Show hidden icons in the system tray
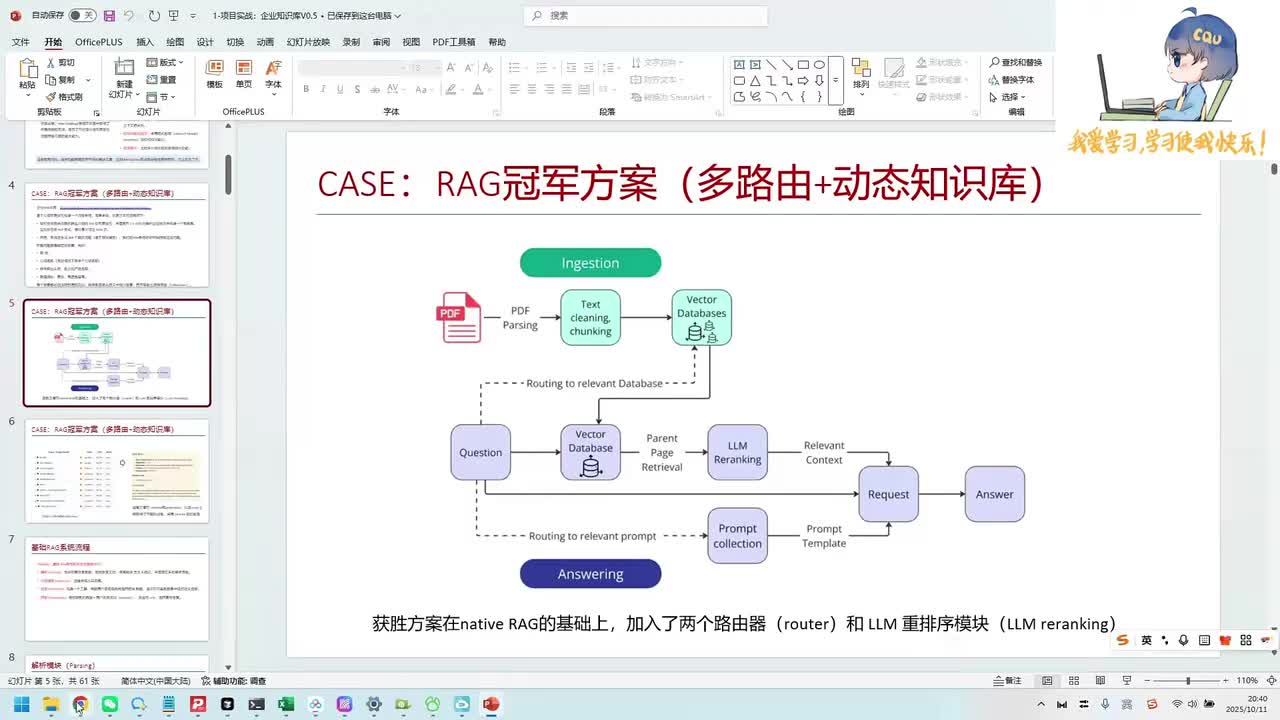This screenshot has height=720, width=1280. click(1041, 704)
